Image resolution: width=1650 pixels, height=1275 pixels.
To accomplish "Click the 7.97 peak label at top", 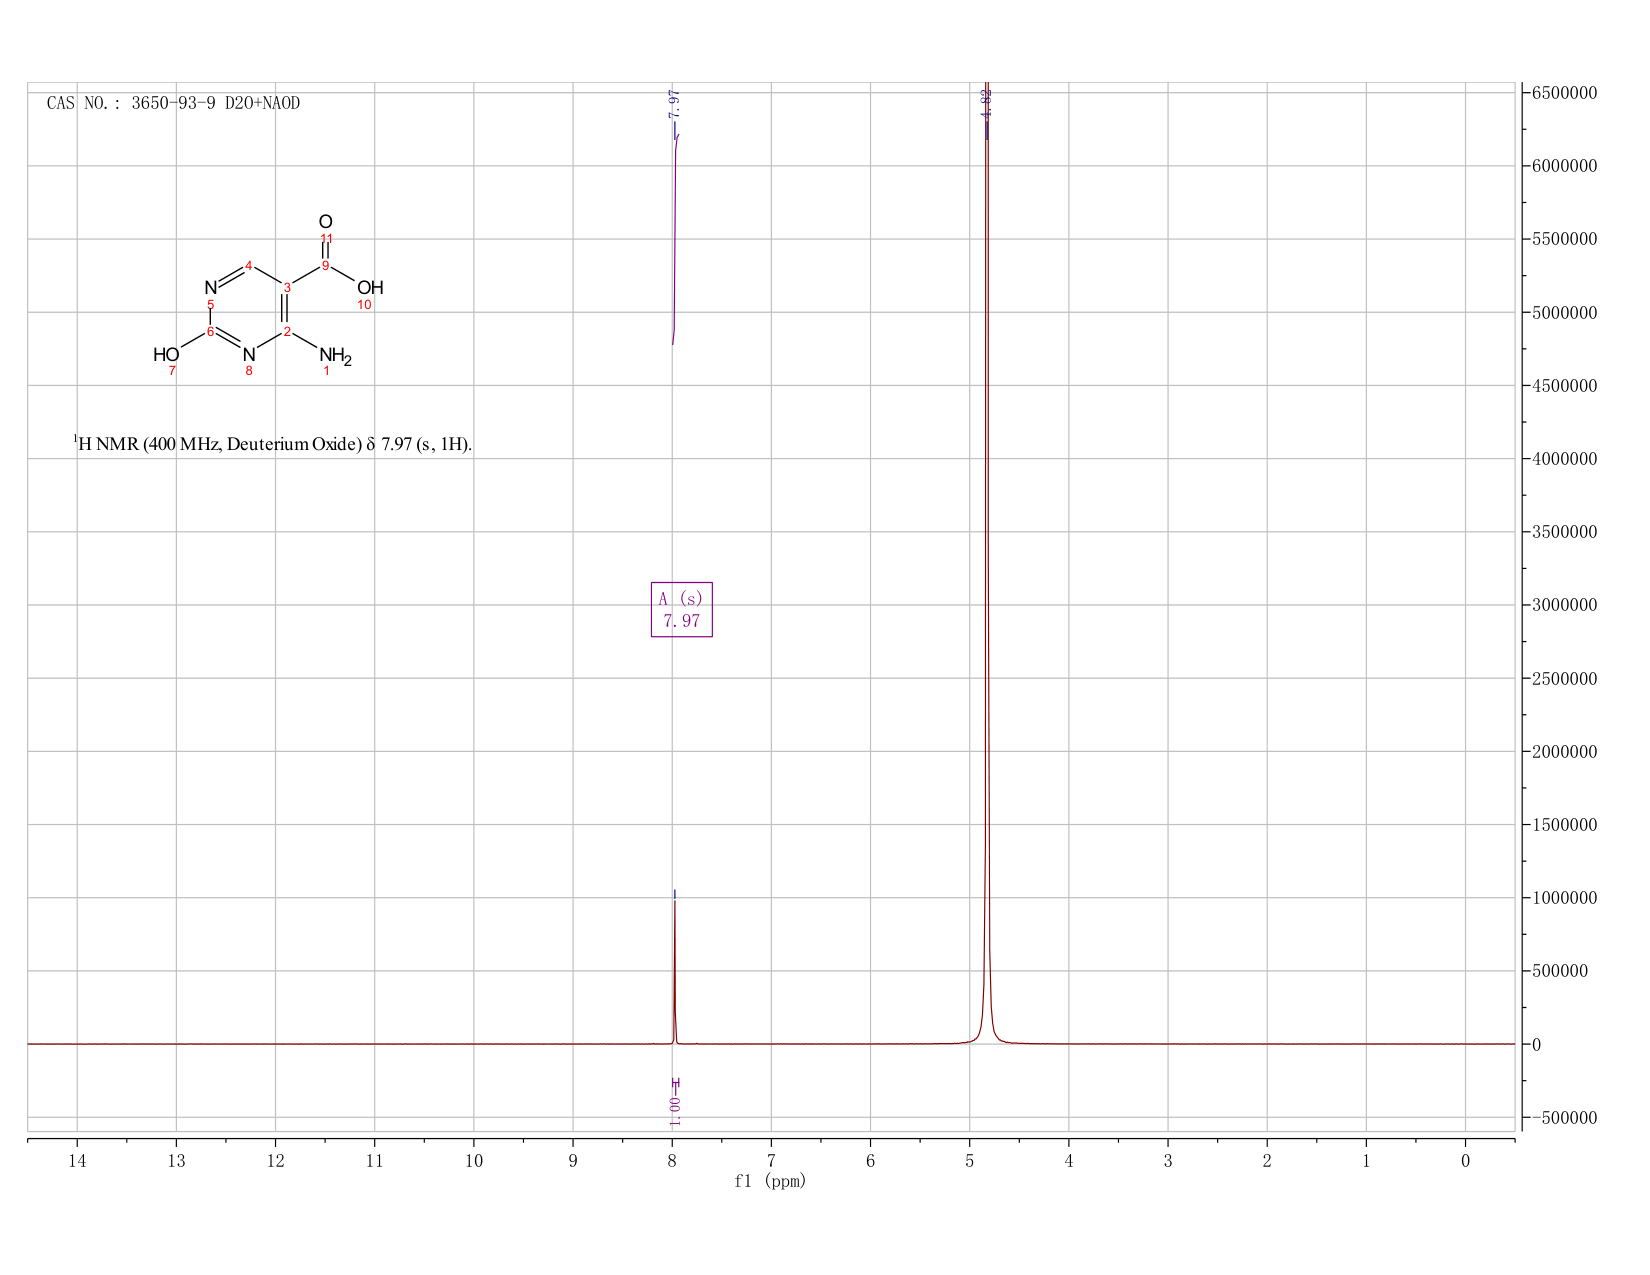I will (x=673, y=104).
